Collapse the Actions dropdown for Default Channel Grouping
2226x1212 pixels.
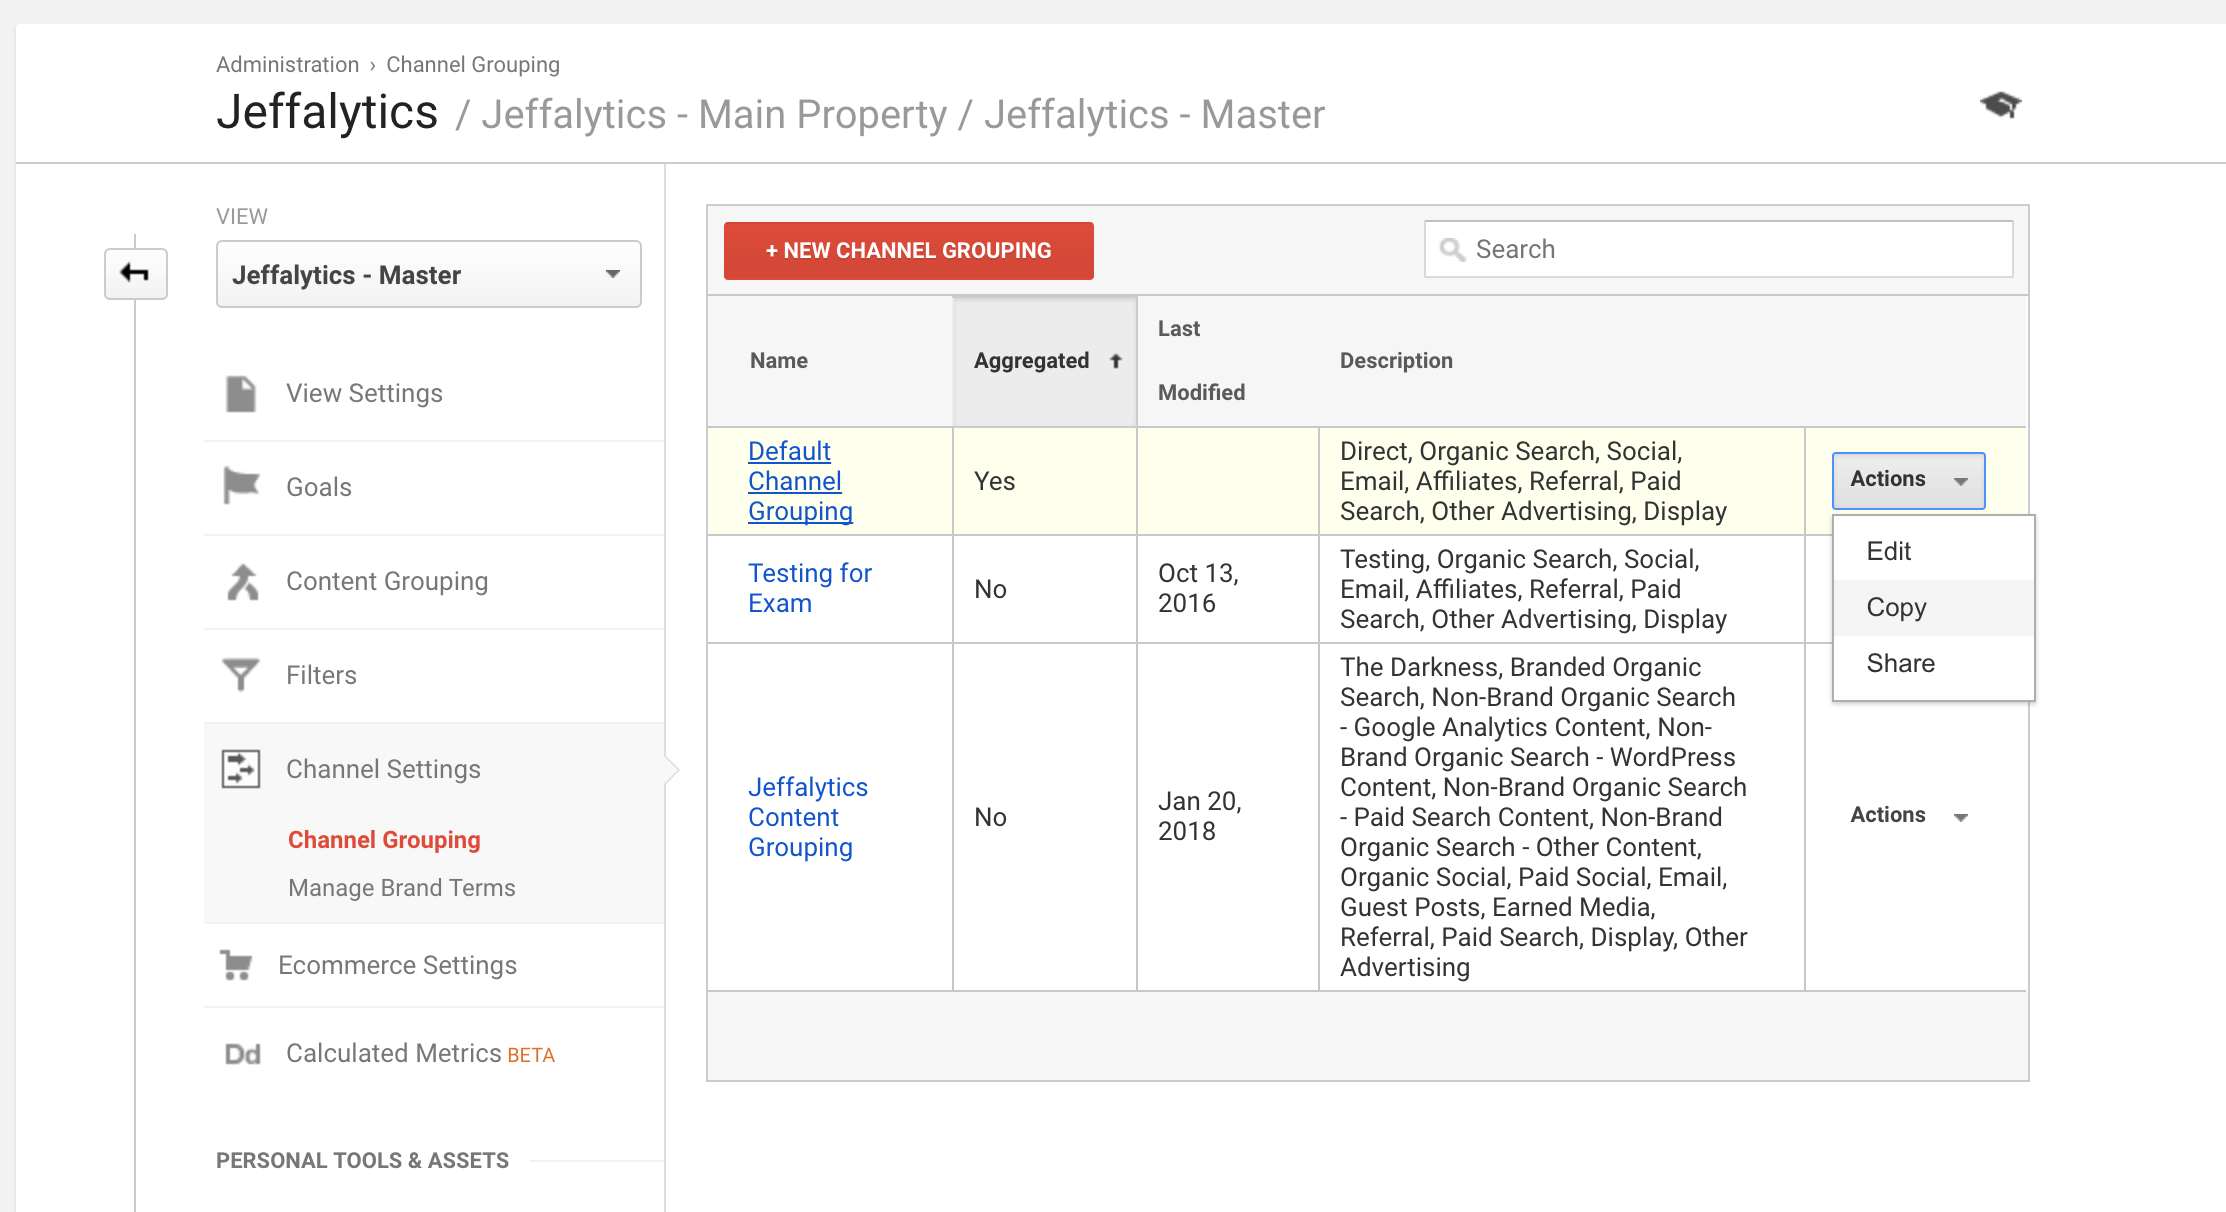[1907, 480]
